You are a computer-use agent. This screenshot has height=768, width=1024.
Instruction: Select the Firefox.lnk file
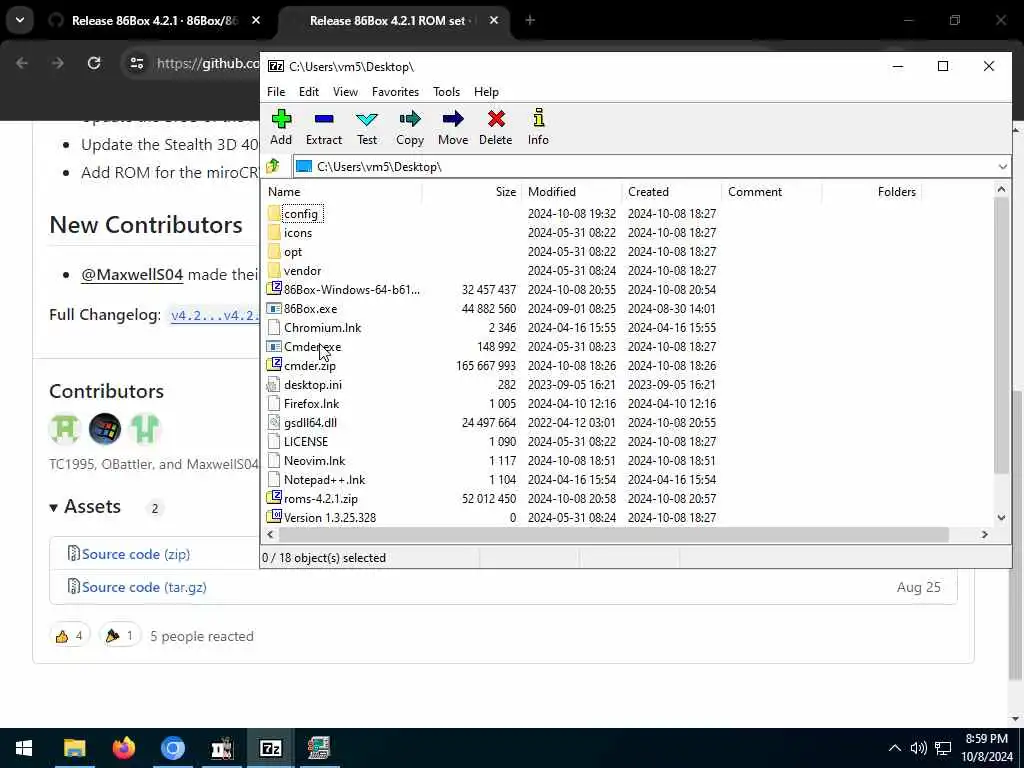click(x=311, y=404)
